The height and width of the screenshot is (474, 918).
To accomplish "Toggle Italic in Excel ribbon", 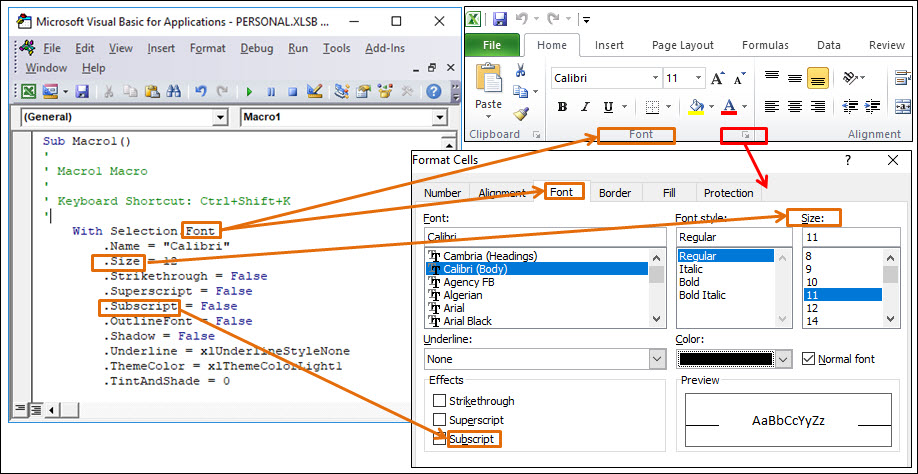I will point(584,107).
